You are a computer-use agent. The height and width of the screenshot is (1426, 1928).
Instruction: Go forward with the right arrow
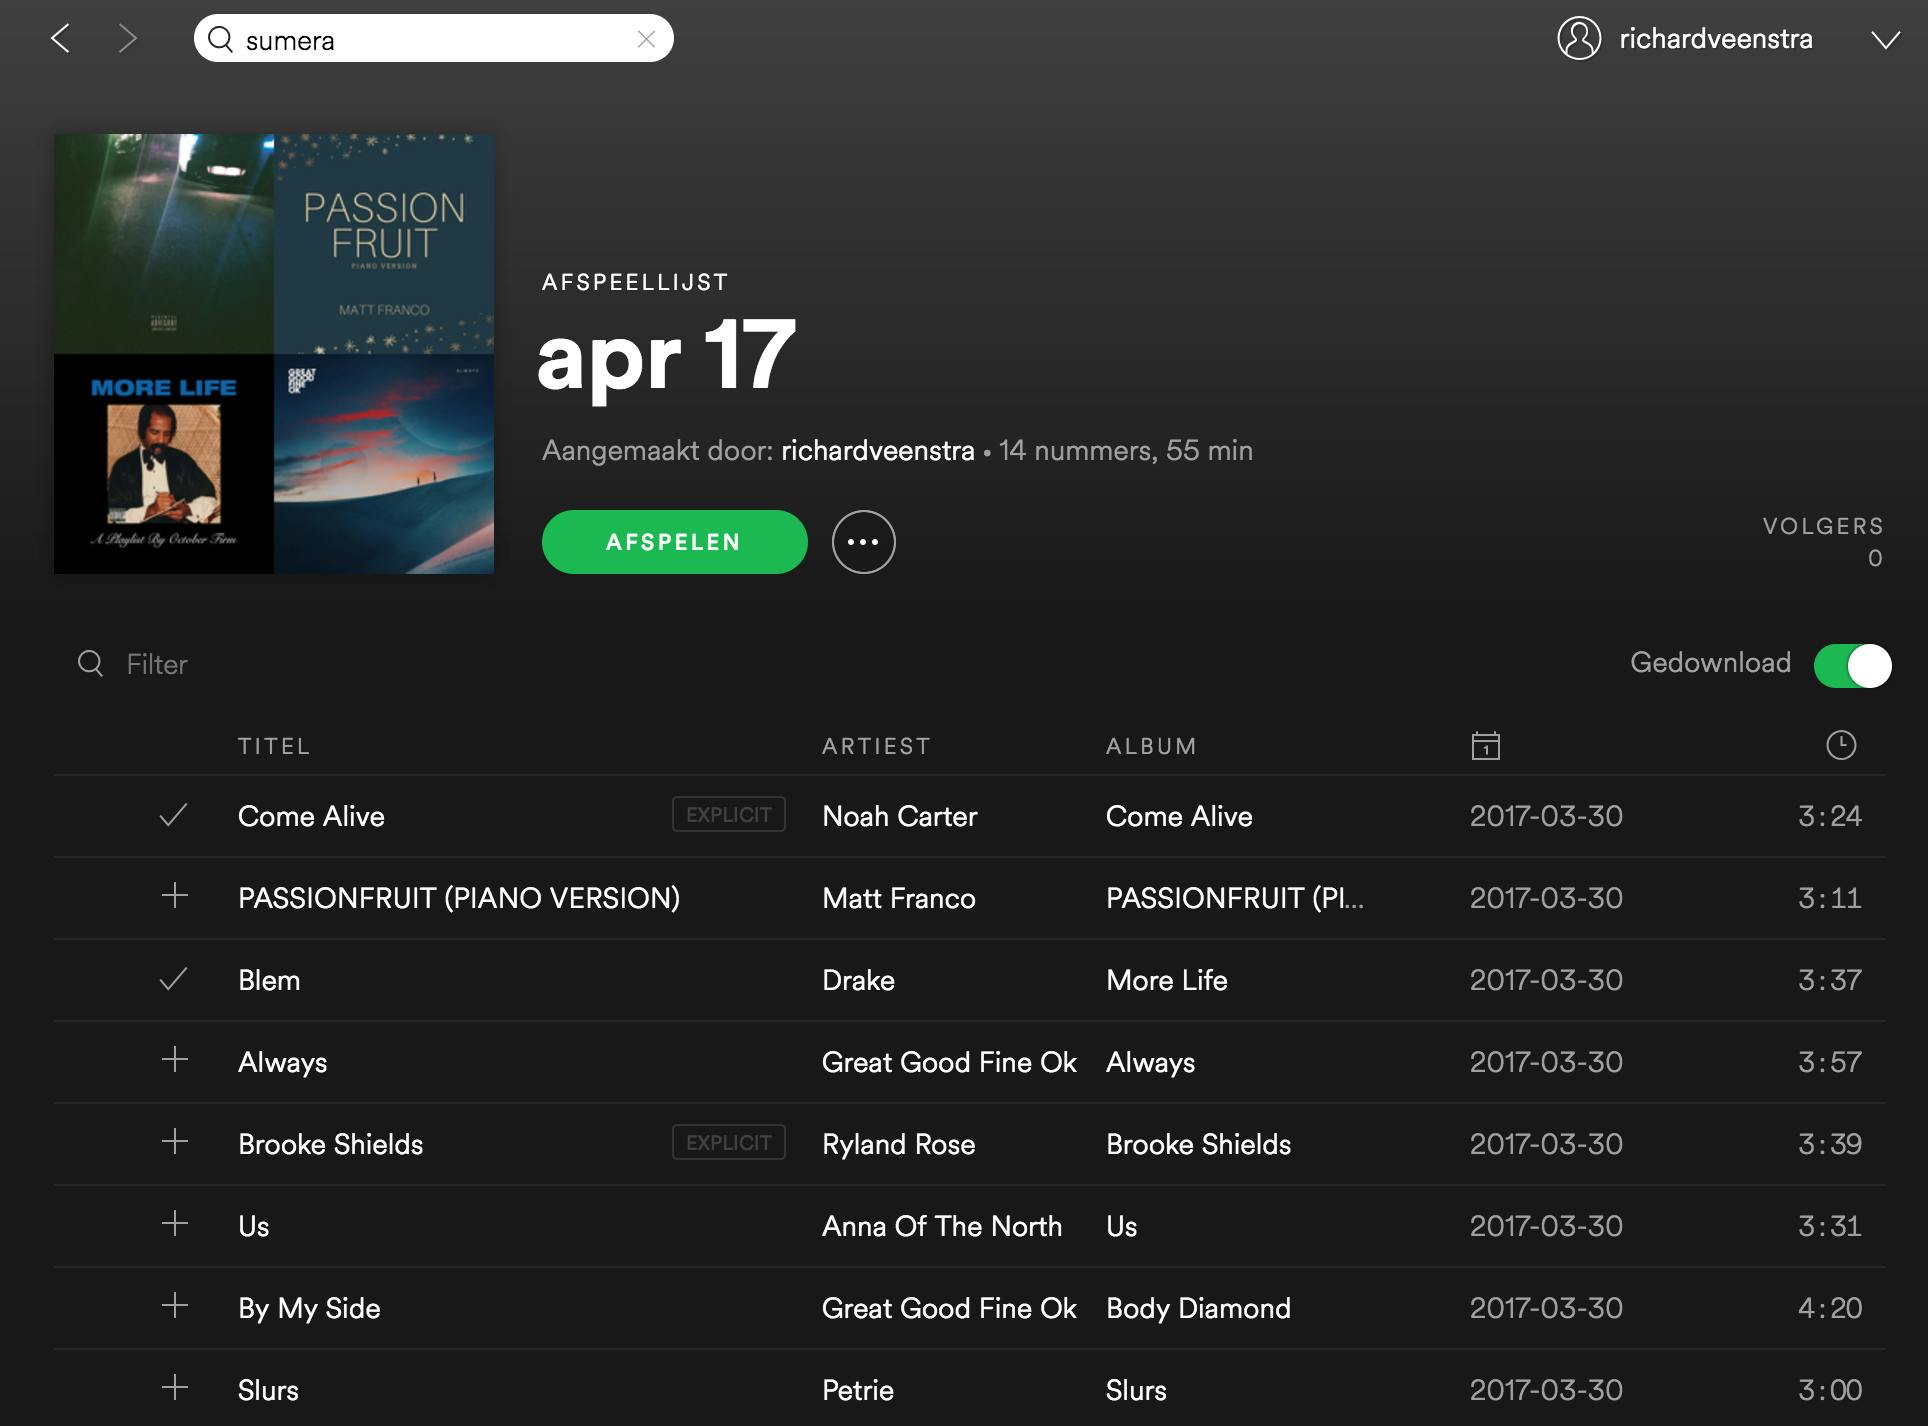tap(127, 39)
